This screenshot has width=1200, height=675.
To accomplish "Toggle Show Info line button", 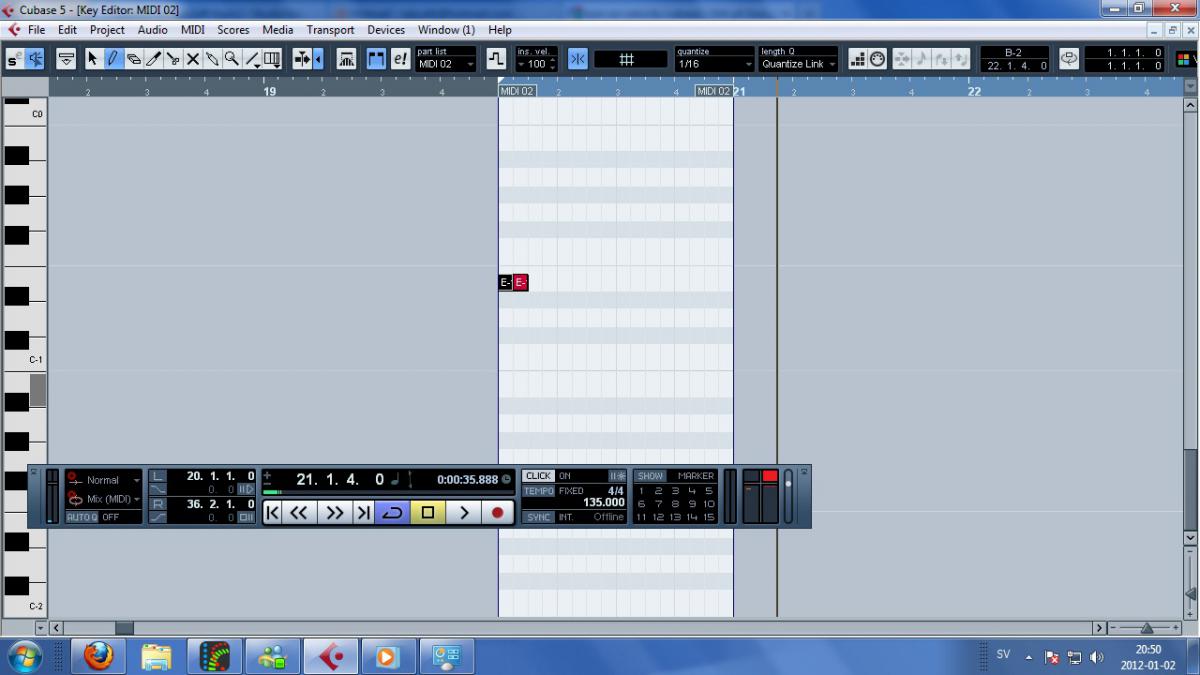I will [66, 59].
